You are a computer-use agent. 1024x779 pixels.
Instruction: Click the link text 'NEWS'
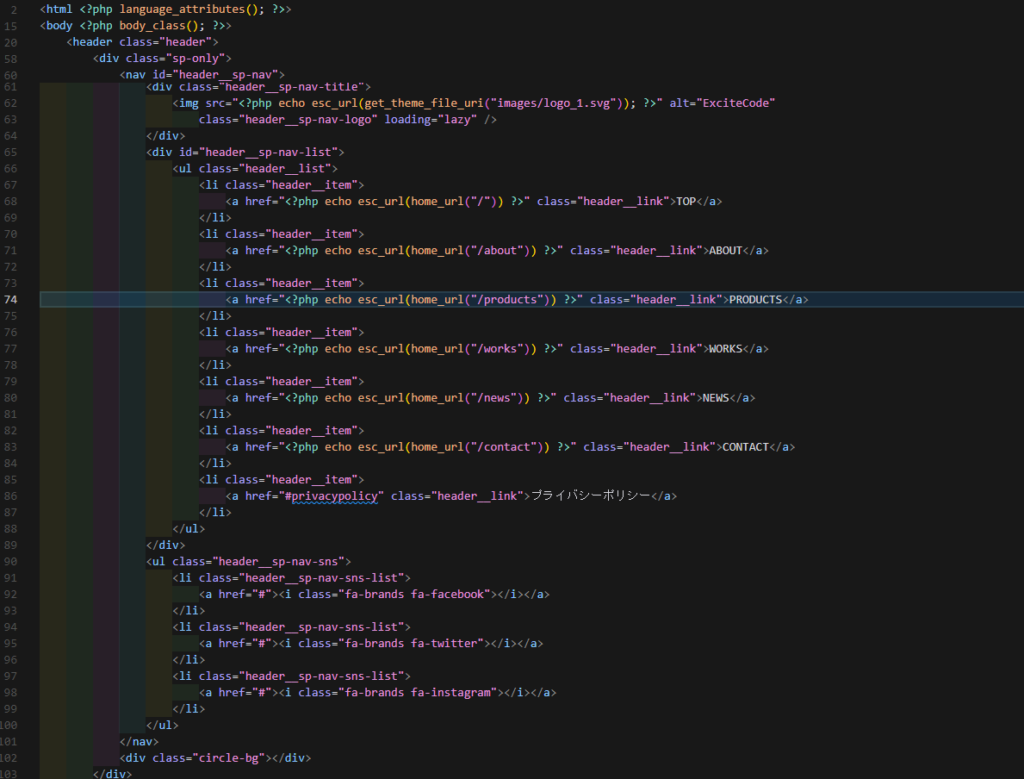pos(716,398)
